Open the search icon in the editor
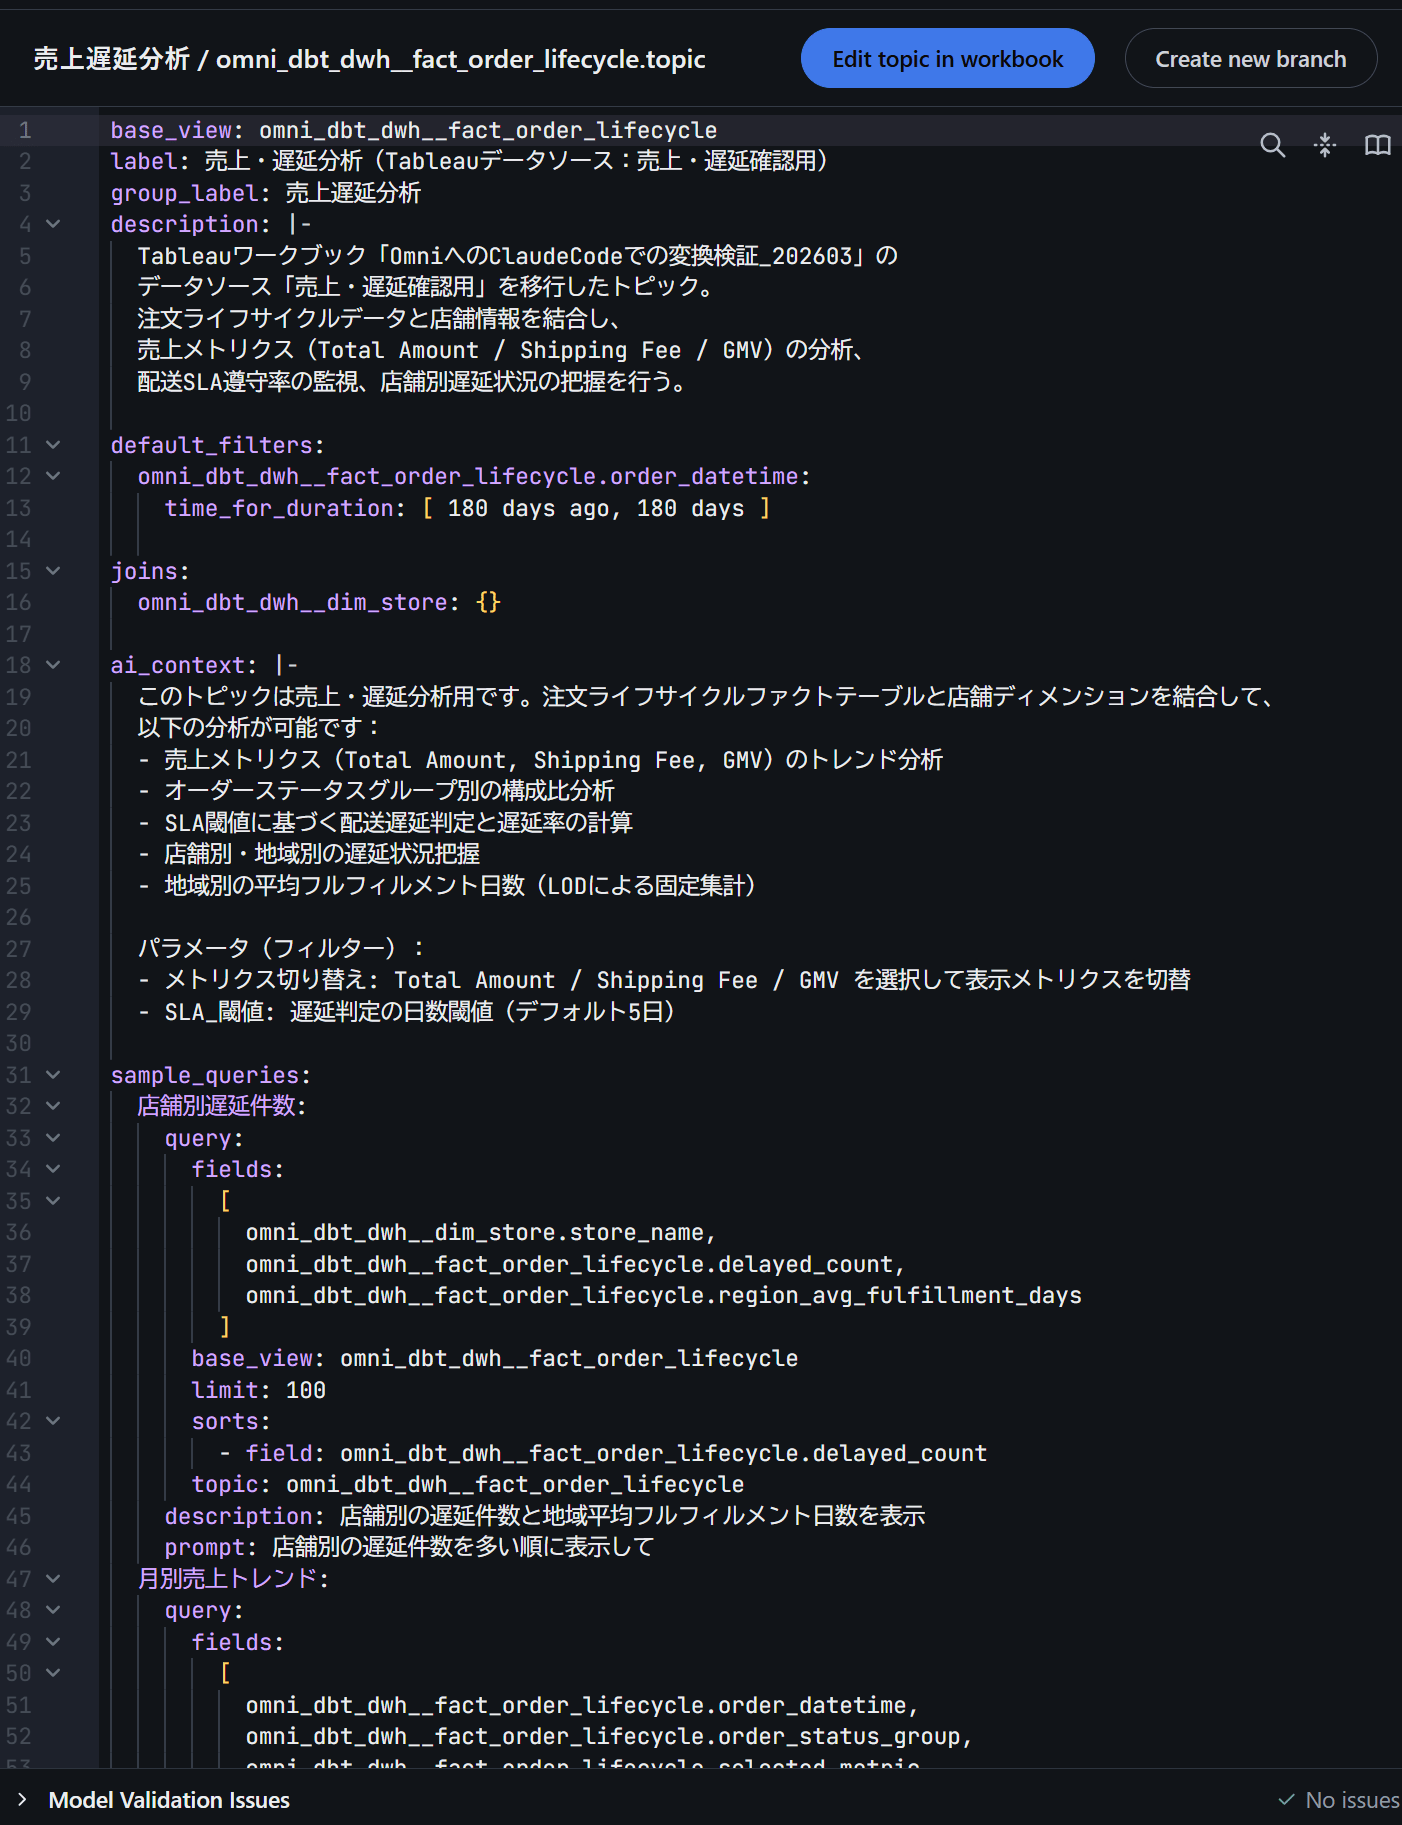Screen dimensions: 1402x1825 tap(1272, 145)
